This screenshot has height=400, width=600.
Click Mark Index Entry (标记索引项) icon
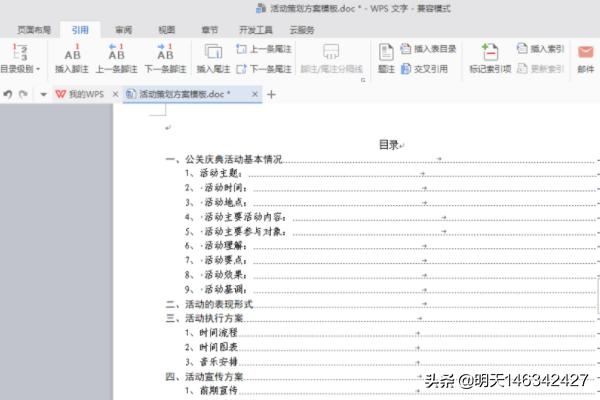point(490,57)
